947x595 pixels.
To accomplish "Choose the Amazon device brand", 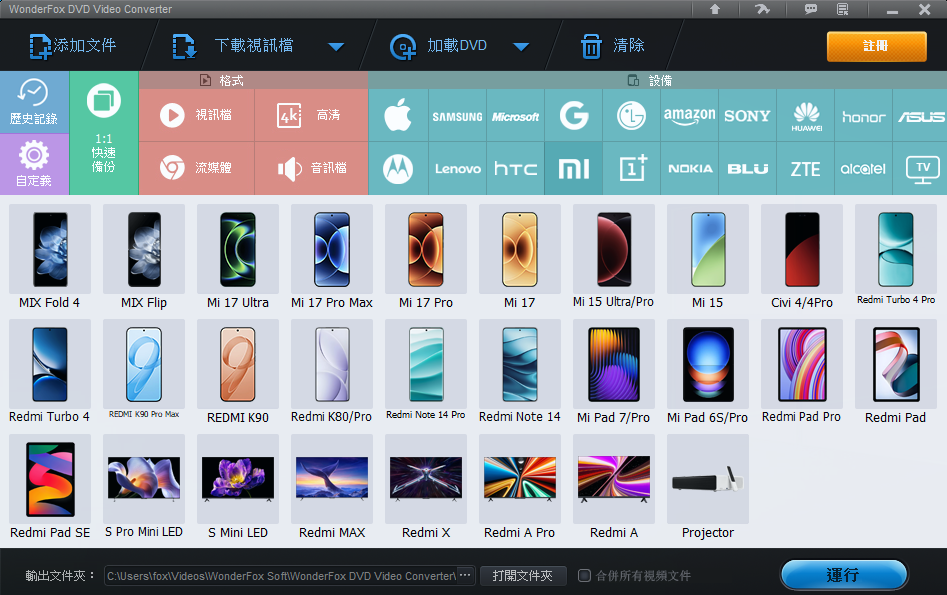I will click(x=689, y=115).
